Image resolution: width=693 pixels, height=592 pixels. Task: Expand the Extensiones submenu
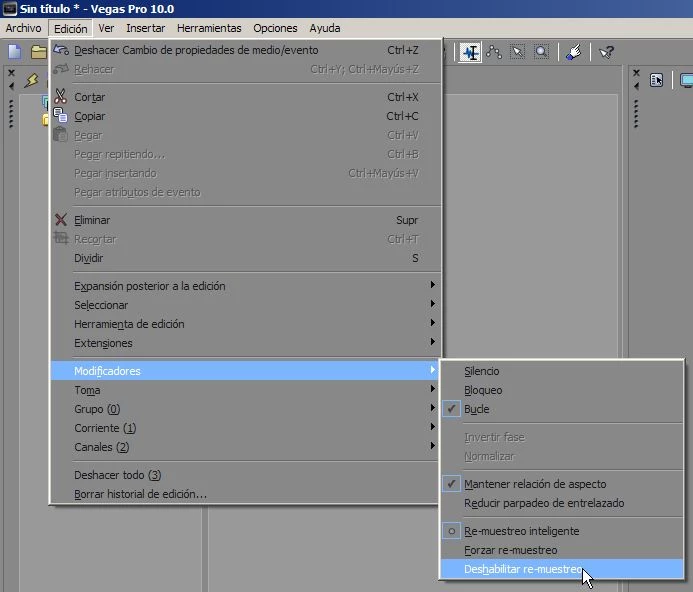click(x=246, y=343)
